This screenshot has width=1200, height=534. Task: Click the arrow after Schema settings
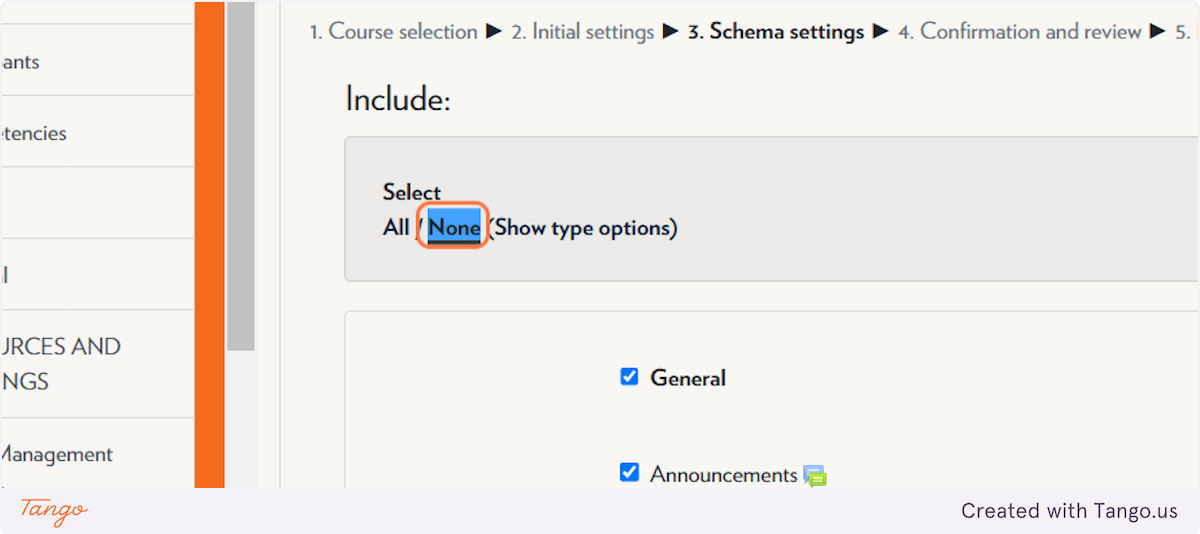[881, 31]
